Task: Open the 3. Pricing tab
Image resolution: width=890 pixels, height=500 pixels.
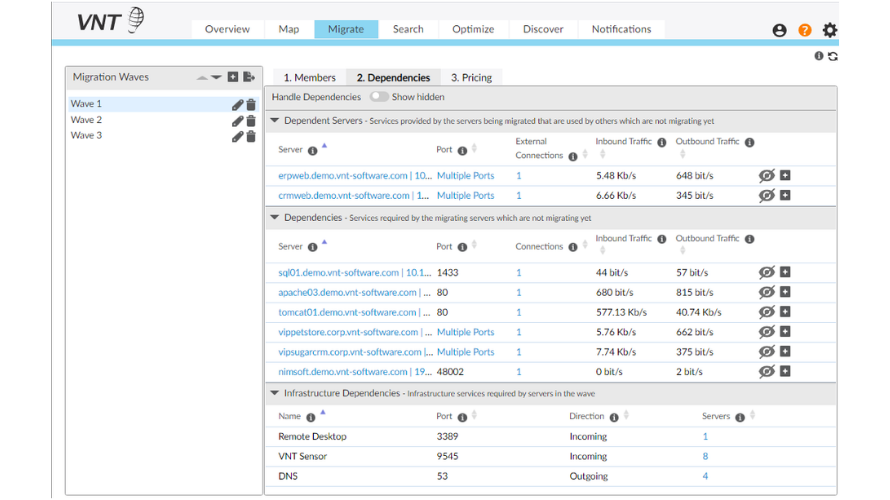Action: point(471,77)
